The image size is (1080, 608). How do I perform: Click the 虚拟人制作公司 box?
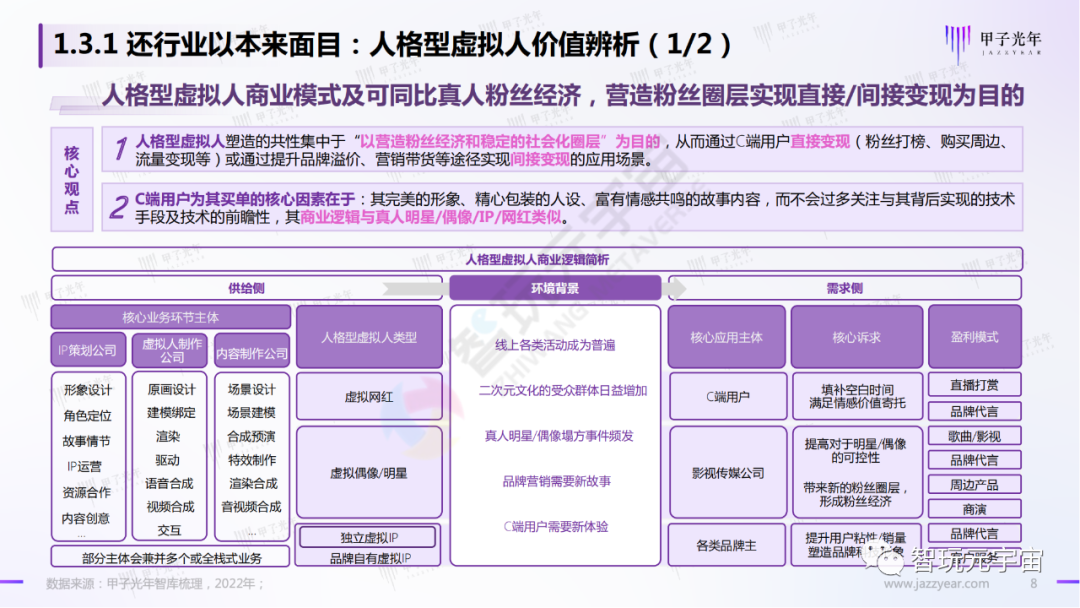tap(169, 350)
